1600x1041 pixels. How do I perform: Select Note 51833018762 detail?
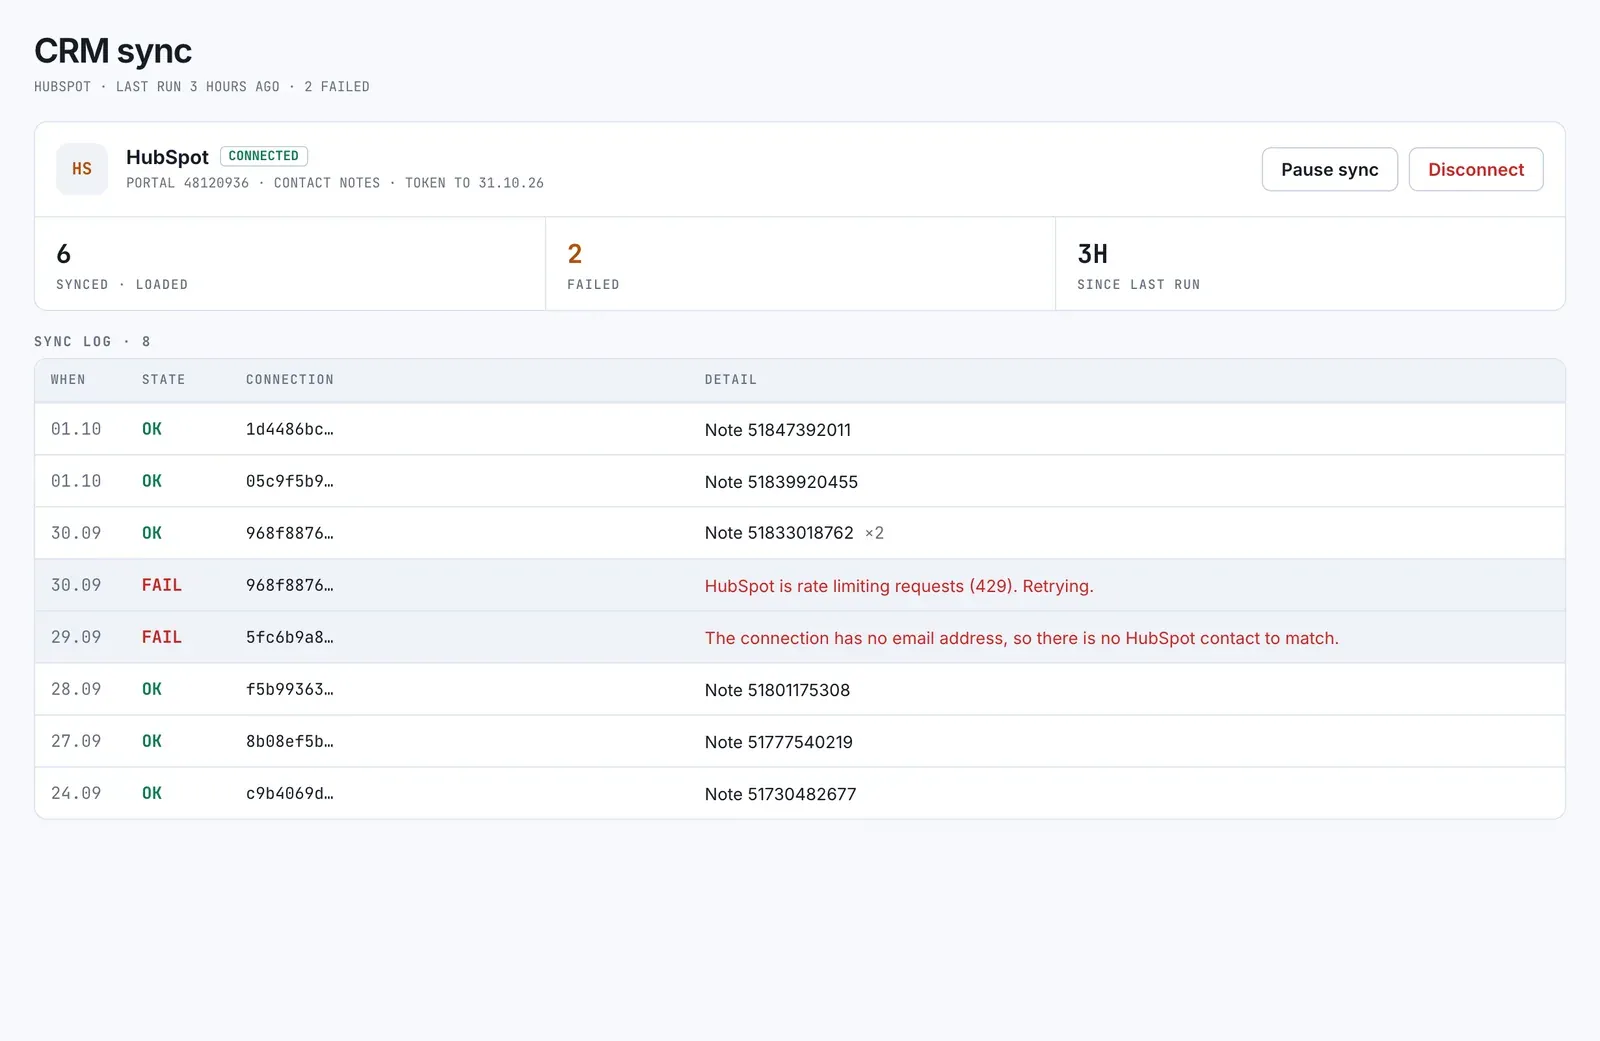[x=779, y=533]
